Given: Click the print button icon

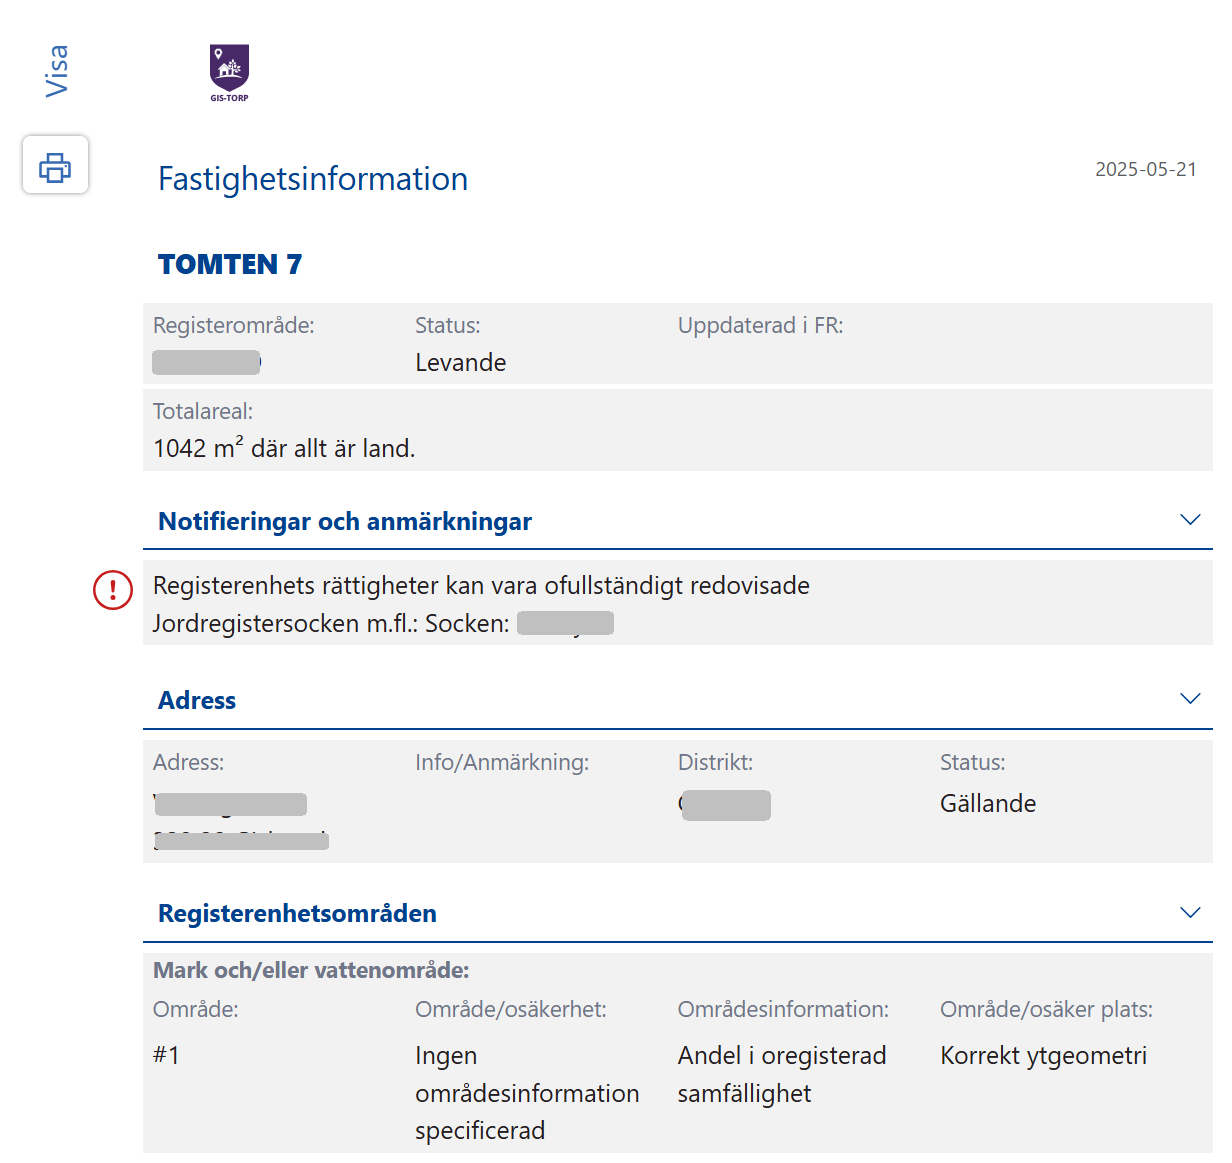Looking at the screenshot, I should (55, 166).
